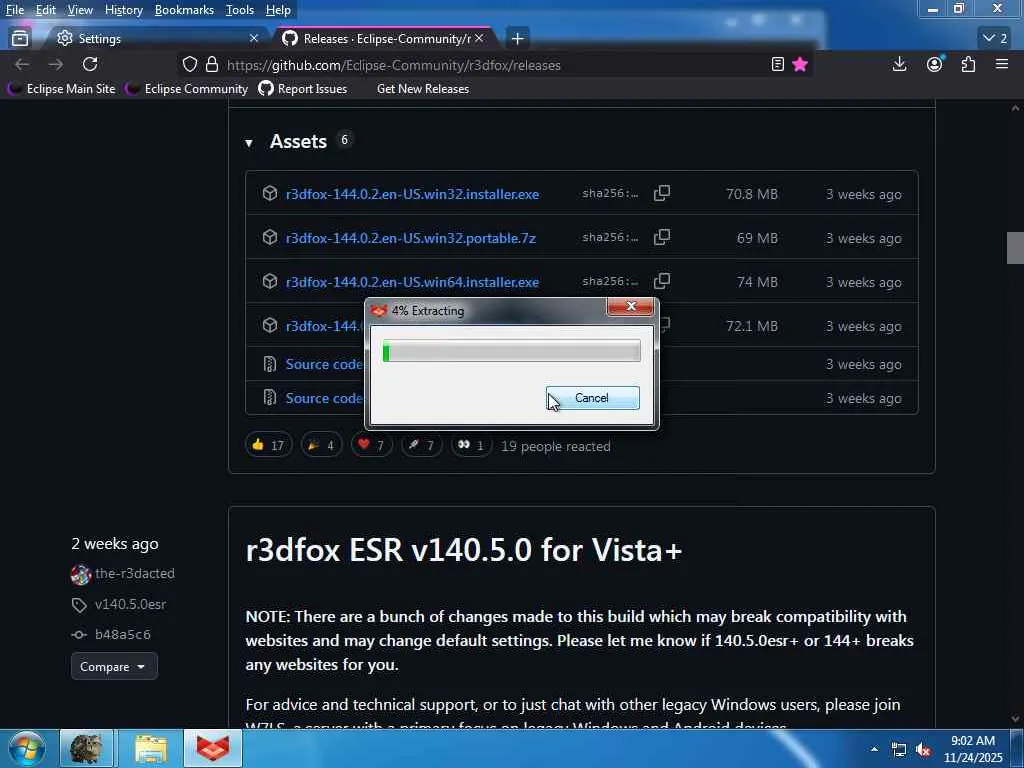Collapse the Assets section triangle
Viewport: 1024px width, 768px height.
coord(249,142)
